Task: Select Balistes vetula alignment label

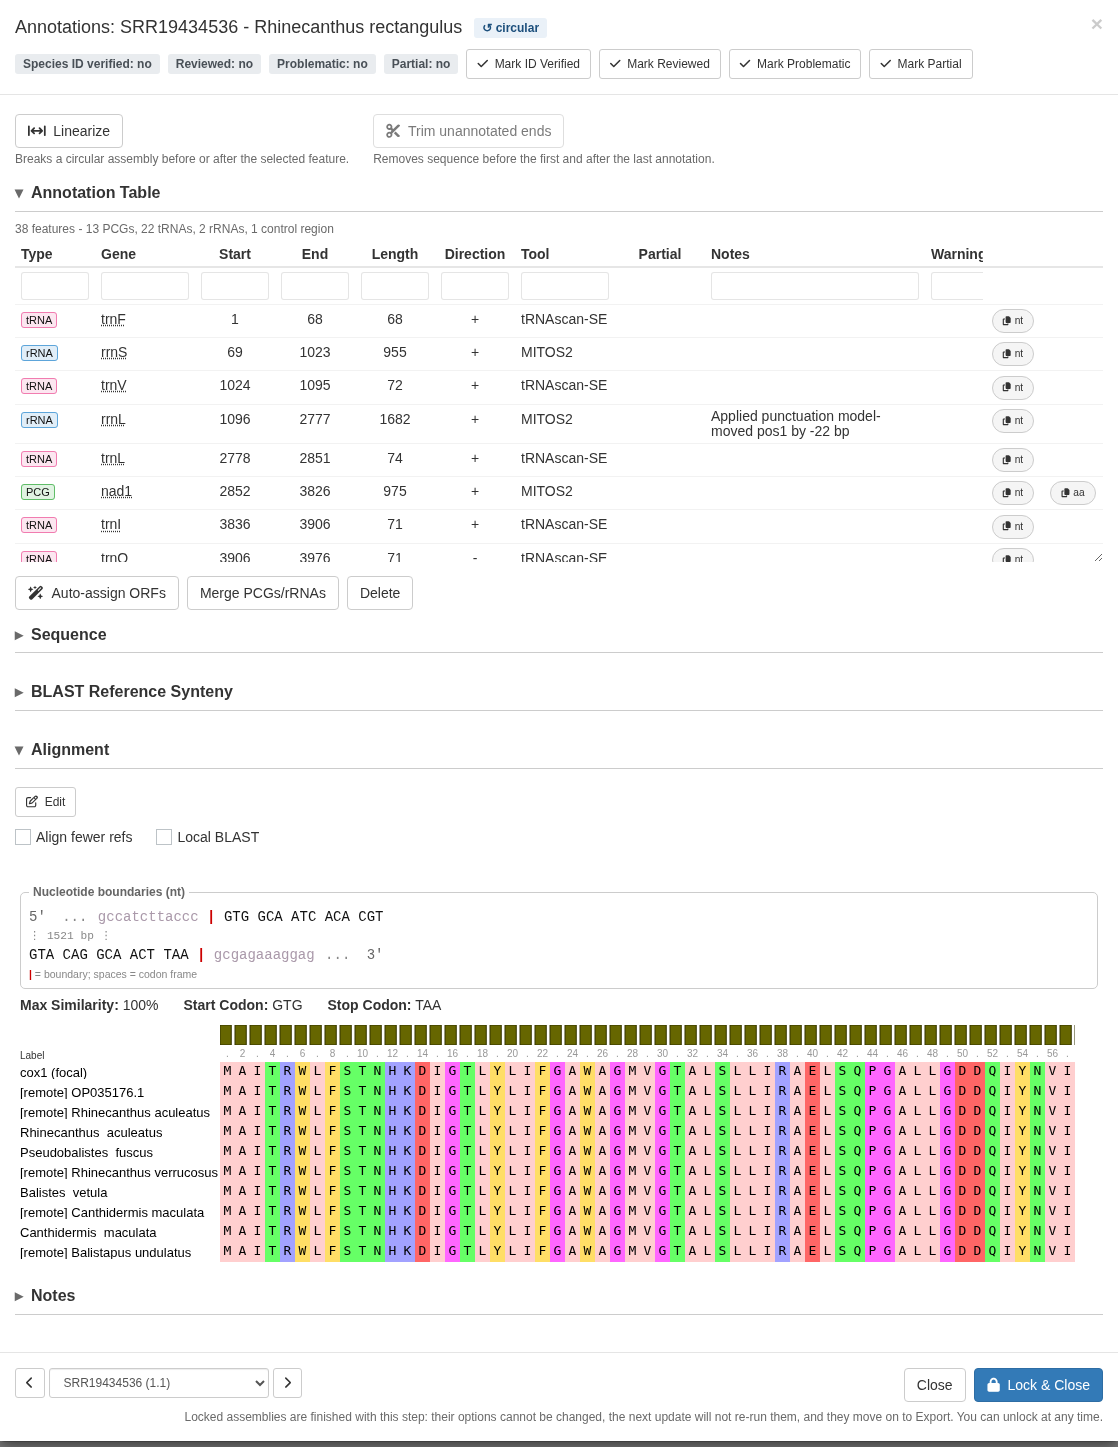Action: click(x=64, y=1193)
